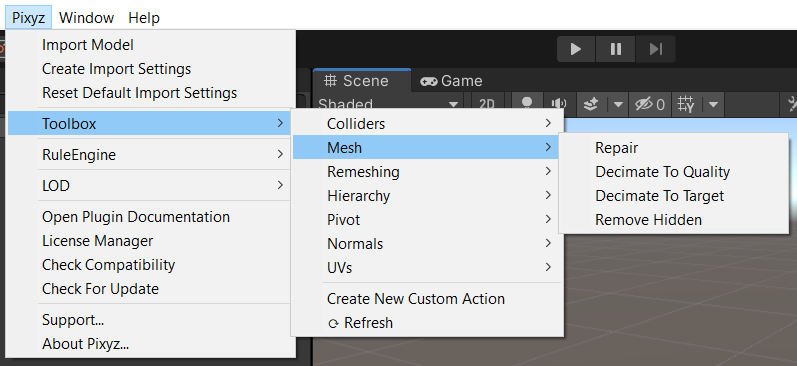
Task: Toggle scene audio speaker icon
Action: tap(559, 104)
